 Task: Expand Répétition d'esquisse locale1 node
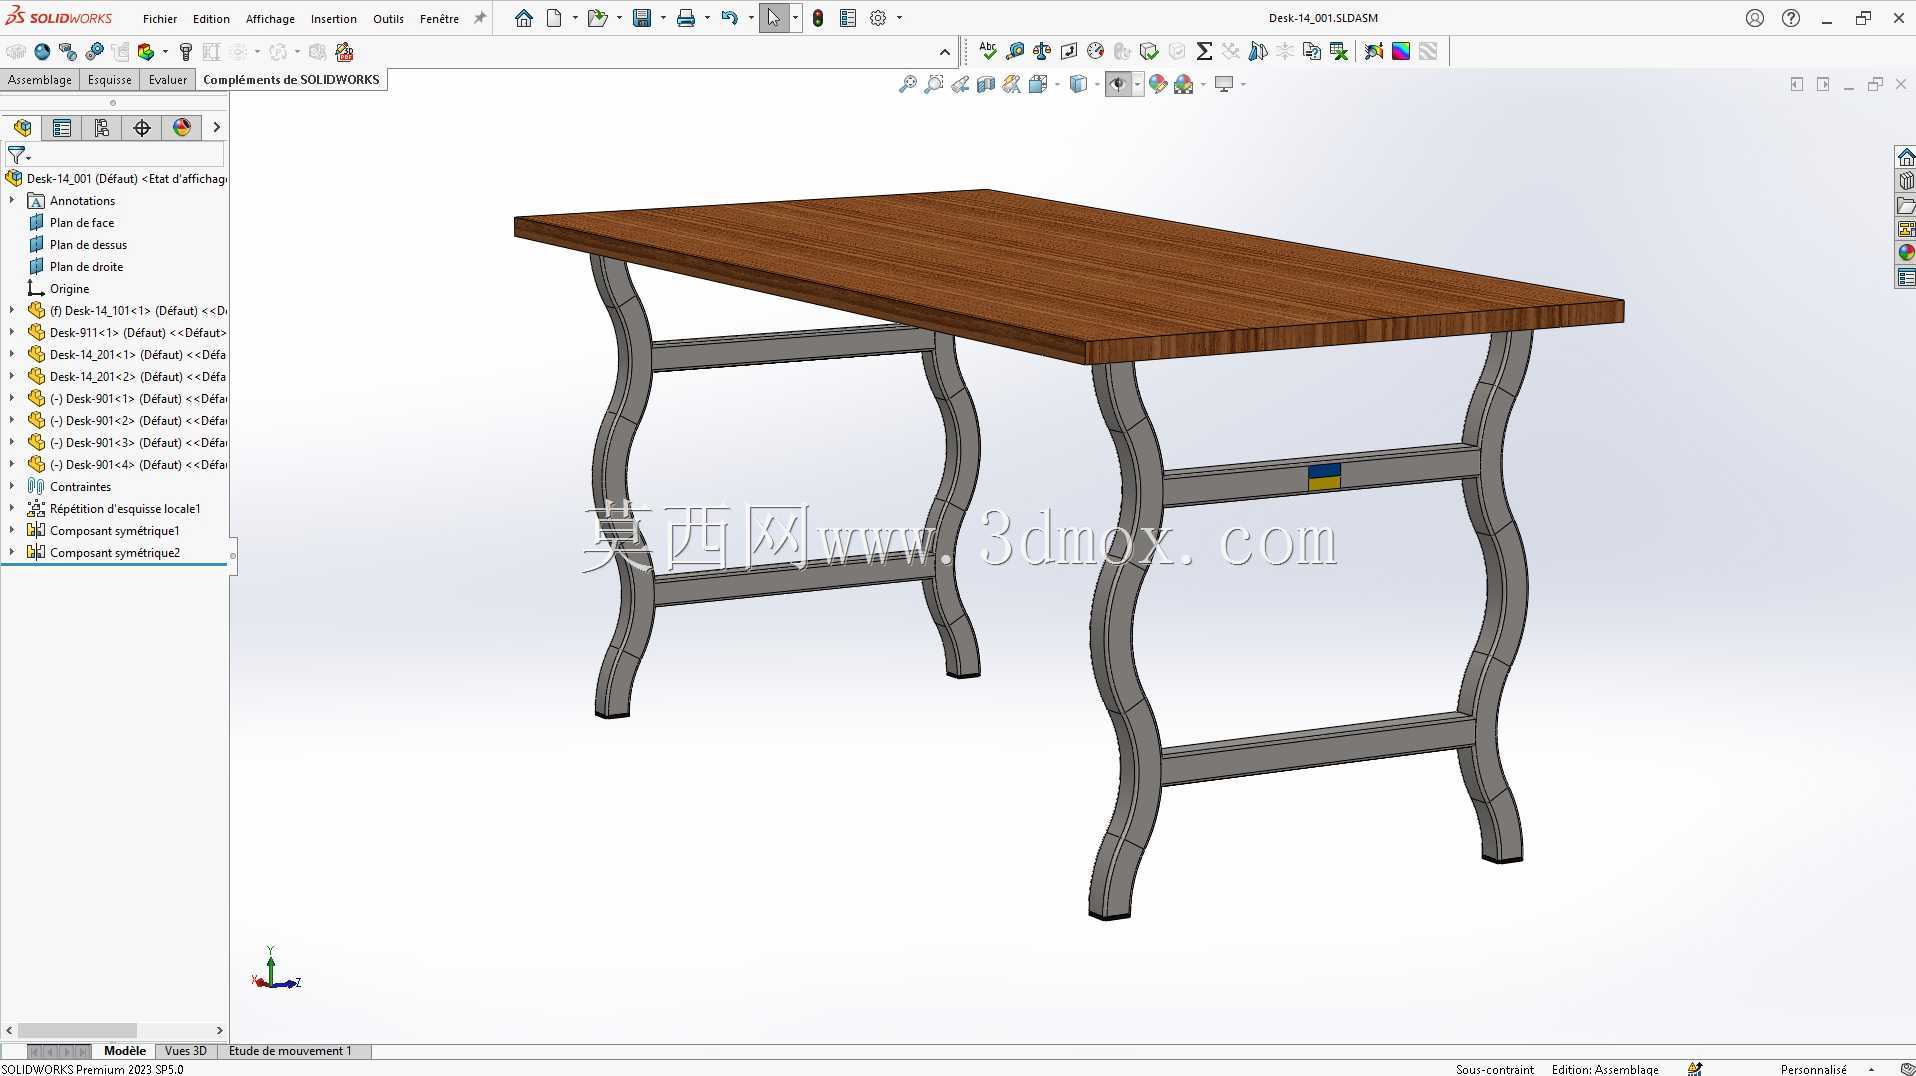tap(12, 508)
